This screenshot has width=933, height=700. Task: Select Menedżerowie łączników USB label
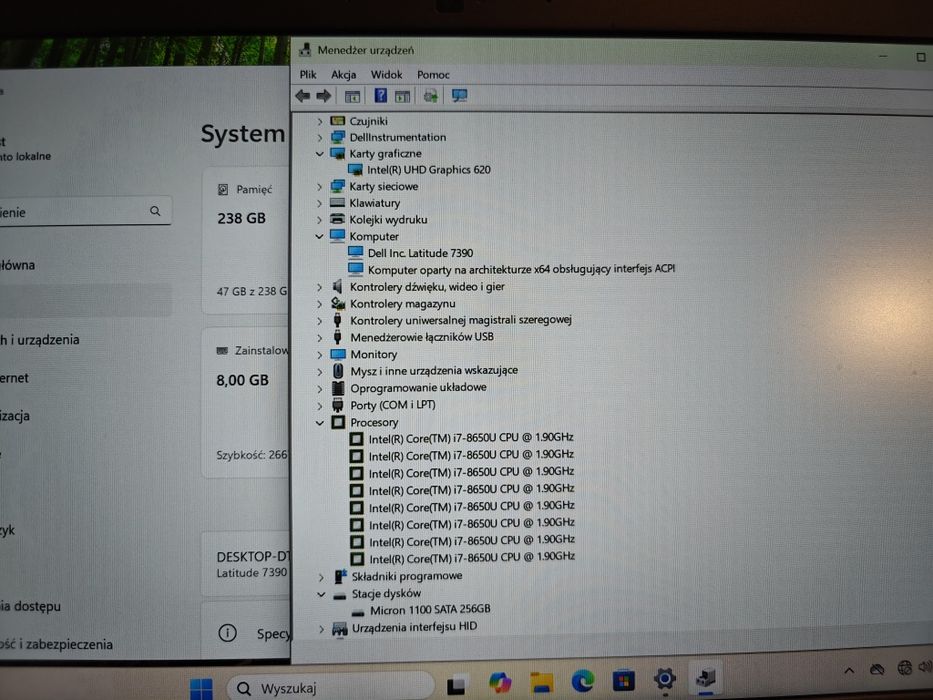point(422,337)
